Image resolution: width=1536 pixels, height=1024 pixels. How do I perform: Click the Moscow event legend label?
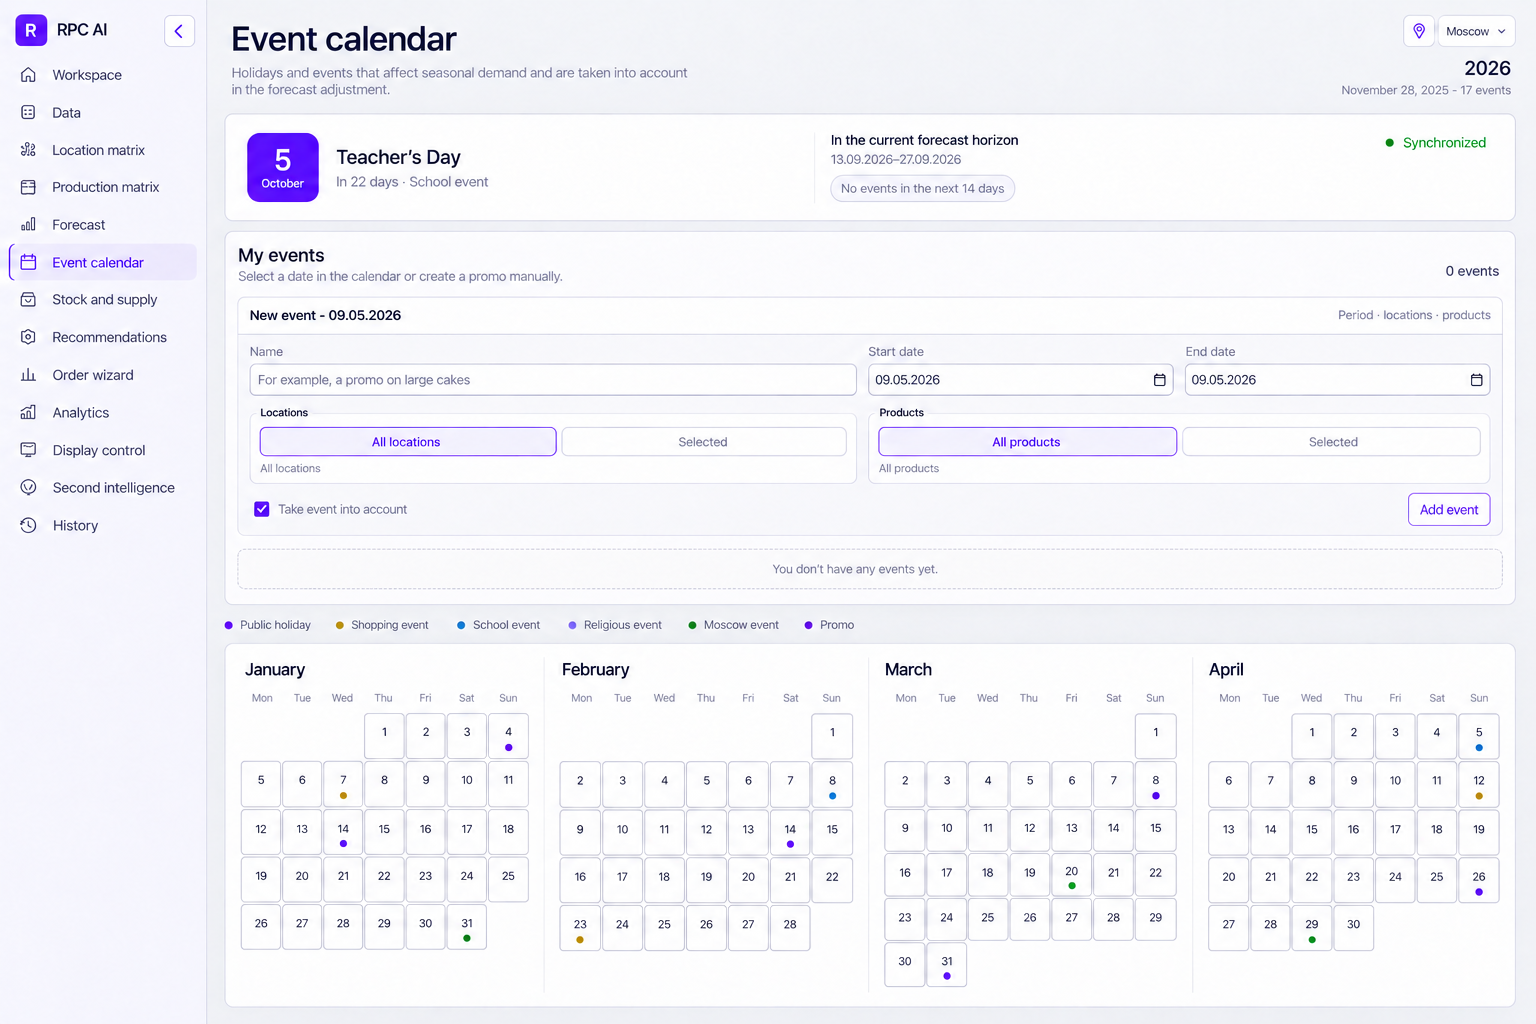coord(741,625)
